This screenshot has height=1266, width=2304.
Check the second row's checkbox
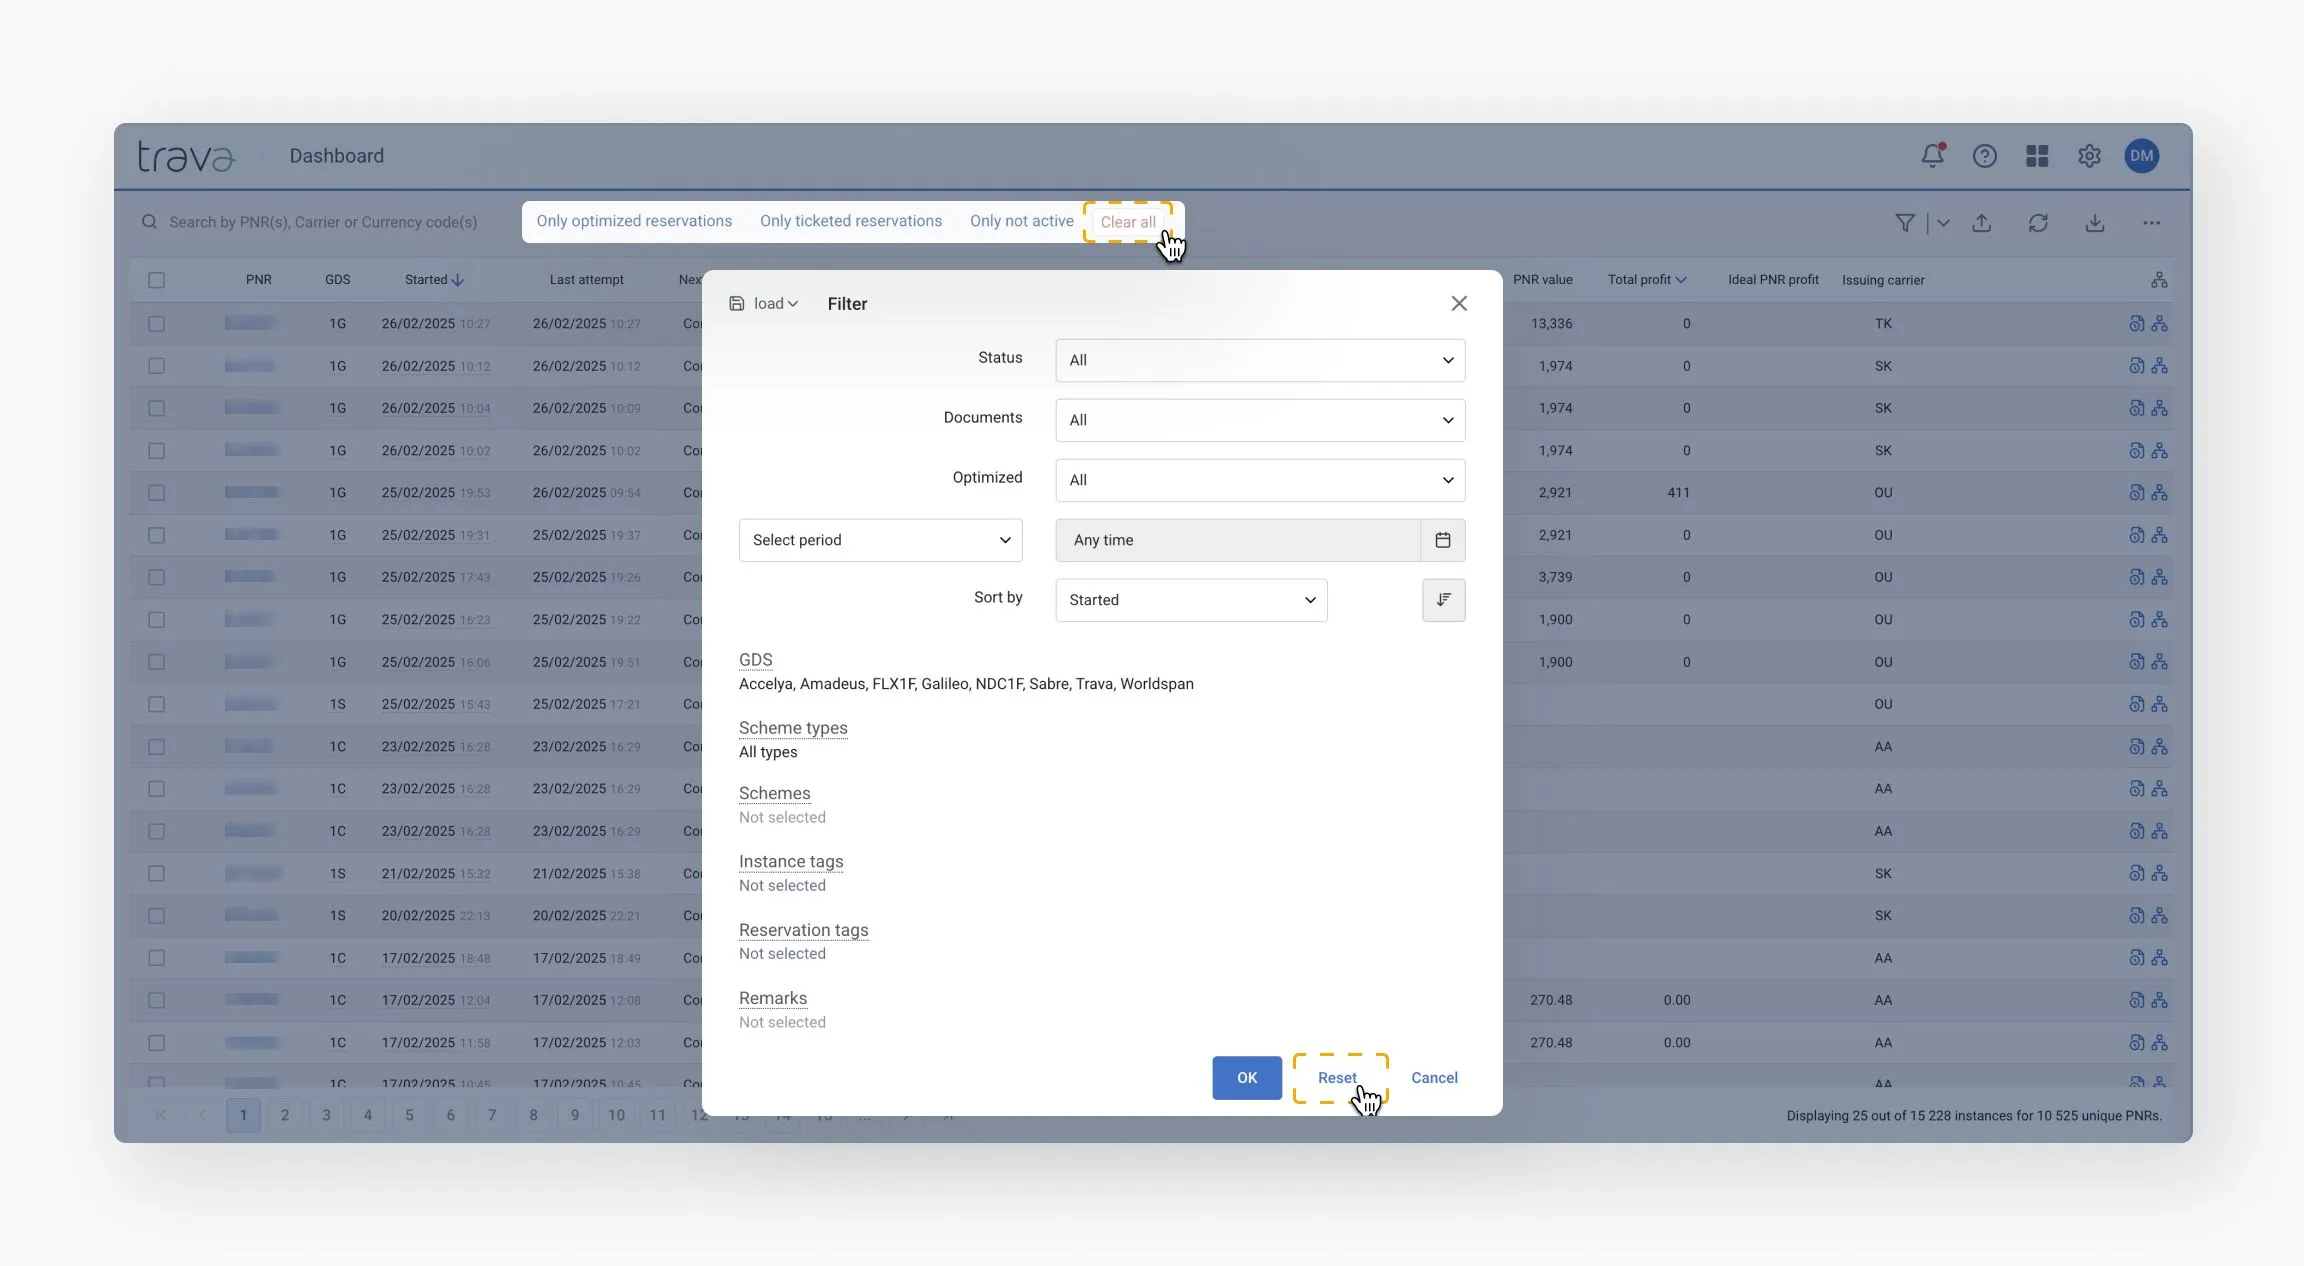click(x=156, y=366)
